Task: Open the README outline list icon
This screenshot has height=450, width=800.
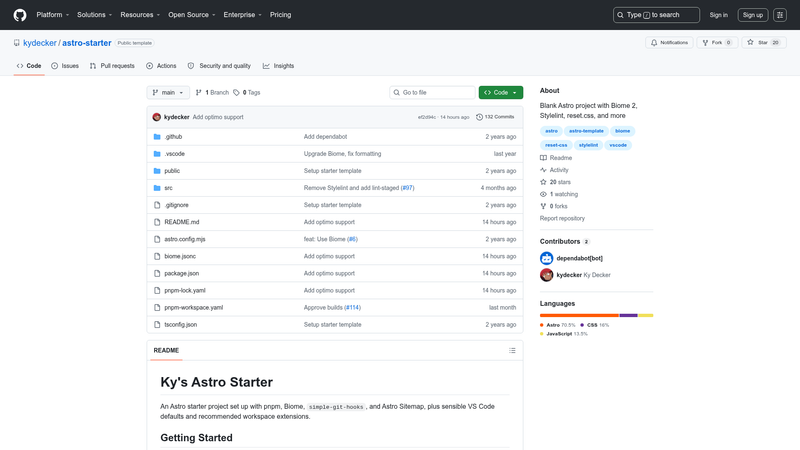Action: click(512, 351)
